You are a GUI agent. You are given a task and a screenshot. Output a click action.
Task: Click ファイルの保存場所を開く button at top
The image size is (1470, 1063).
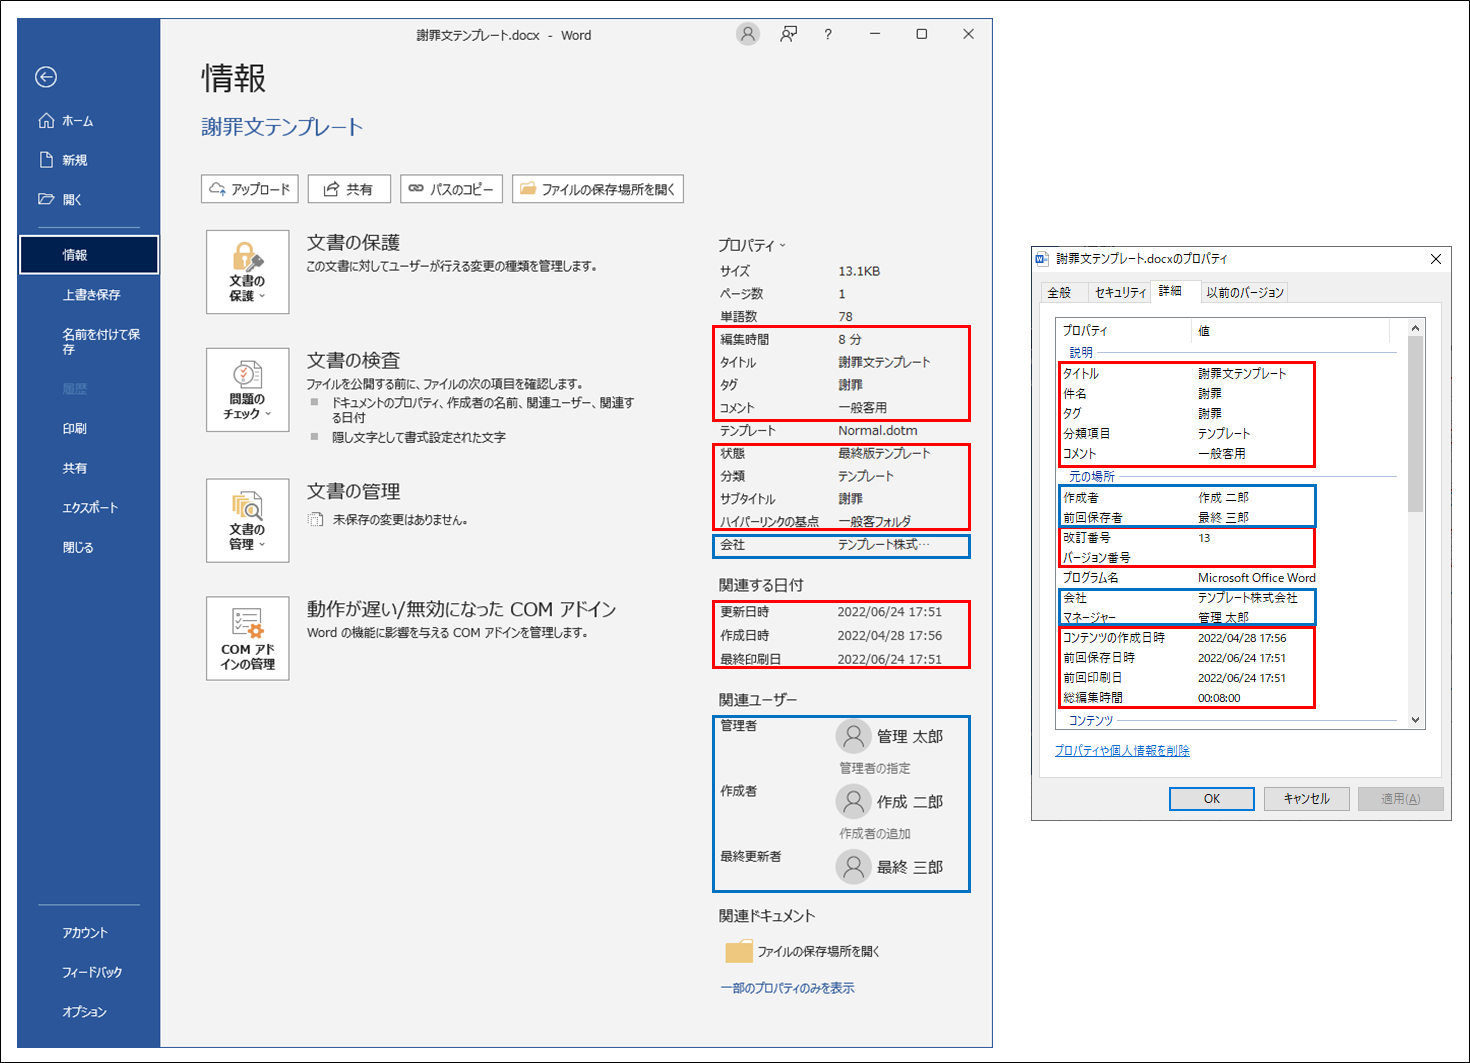[598, 189]
